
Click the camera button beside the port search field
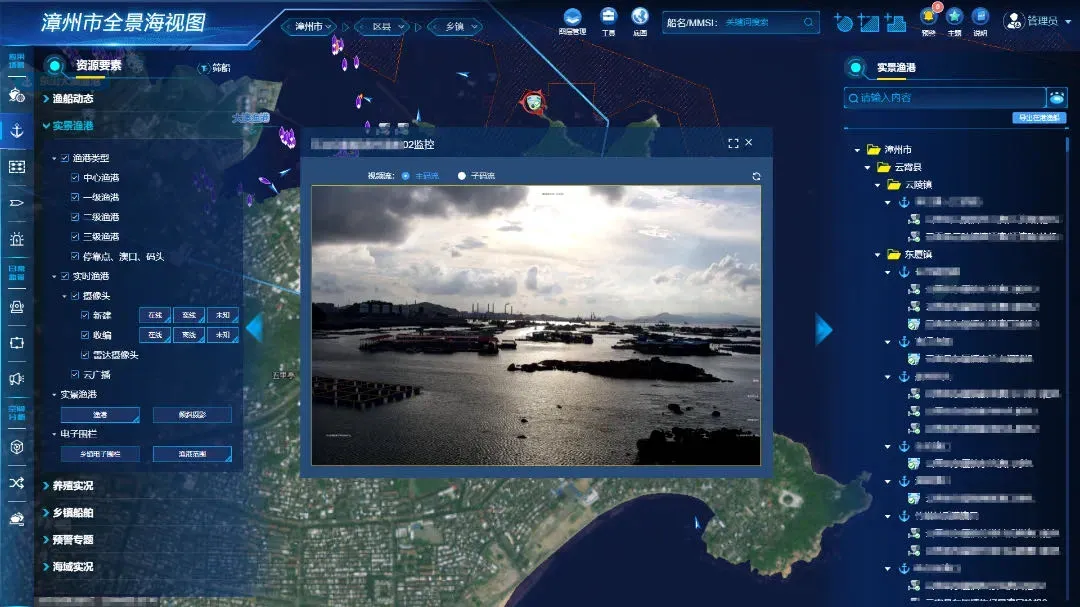click(1057, 97)
